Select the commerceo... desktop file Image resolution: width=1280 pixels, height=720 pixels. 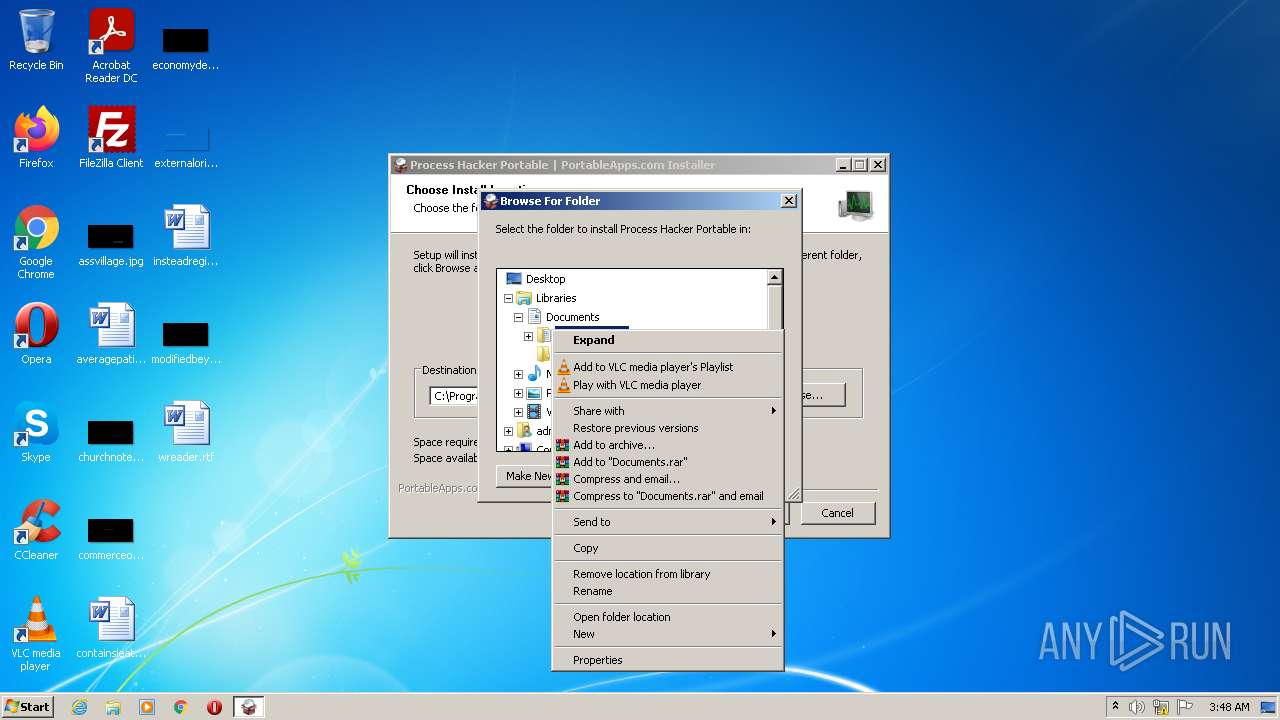pyautogui.click(x=111, y=538)
